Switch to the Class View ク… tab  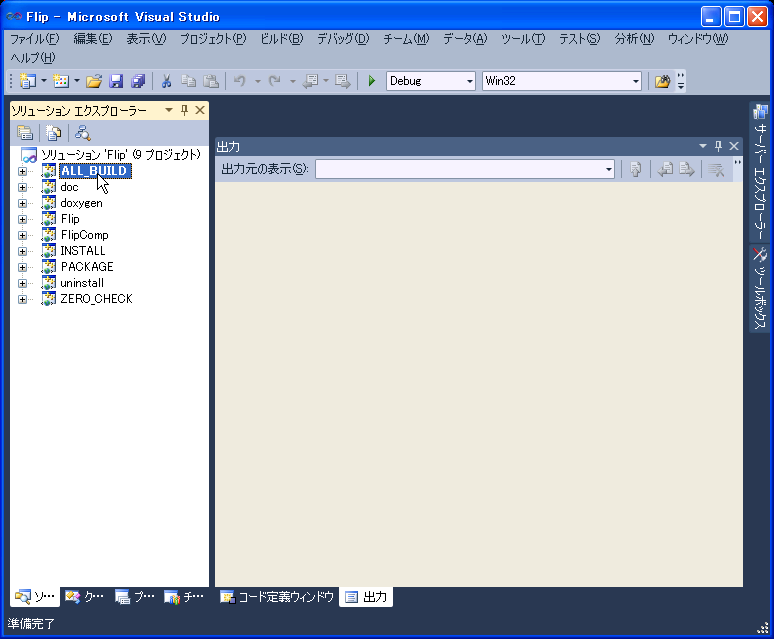[x=84, y=597]
